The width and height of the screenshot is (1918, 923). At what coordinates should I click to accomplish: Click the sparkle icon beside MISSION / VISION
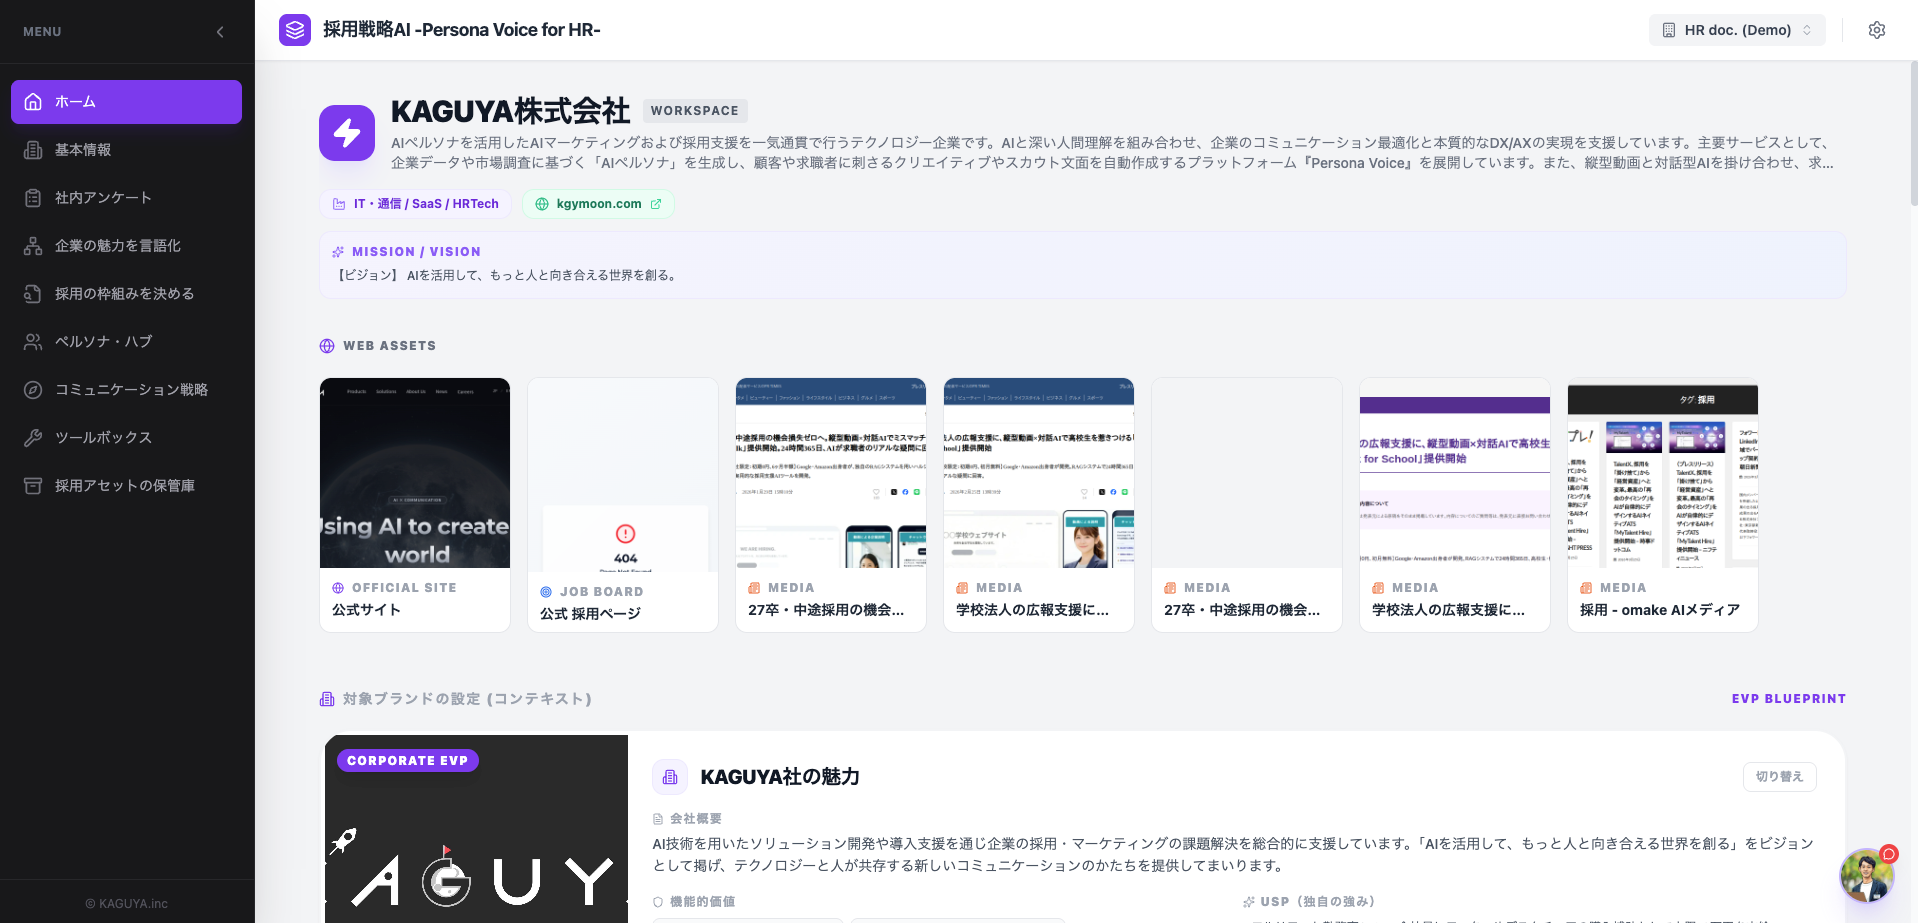pos(338,252)
